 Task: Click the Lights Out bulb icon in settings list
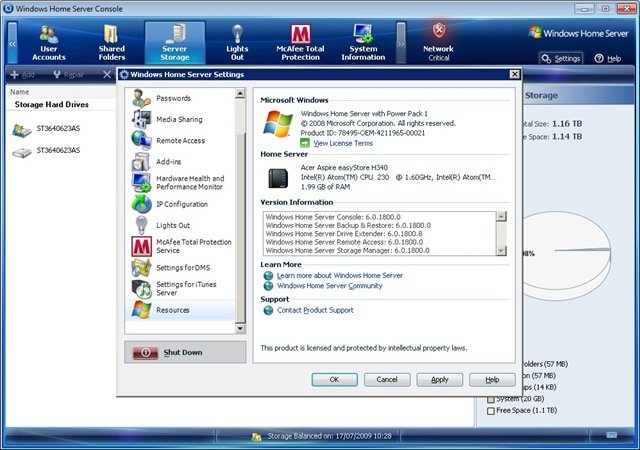(x=141, y=225)
